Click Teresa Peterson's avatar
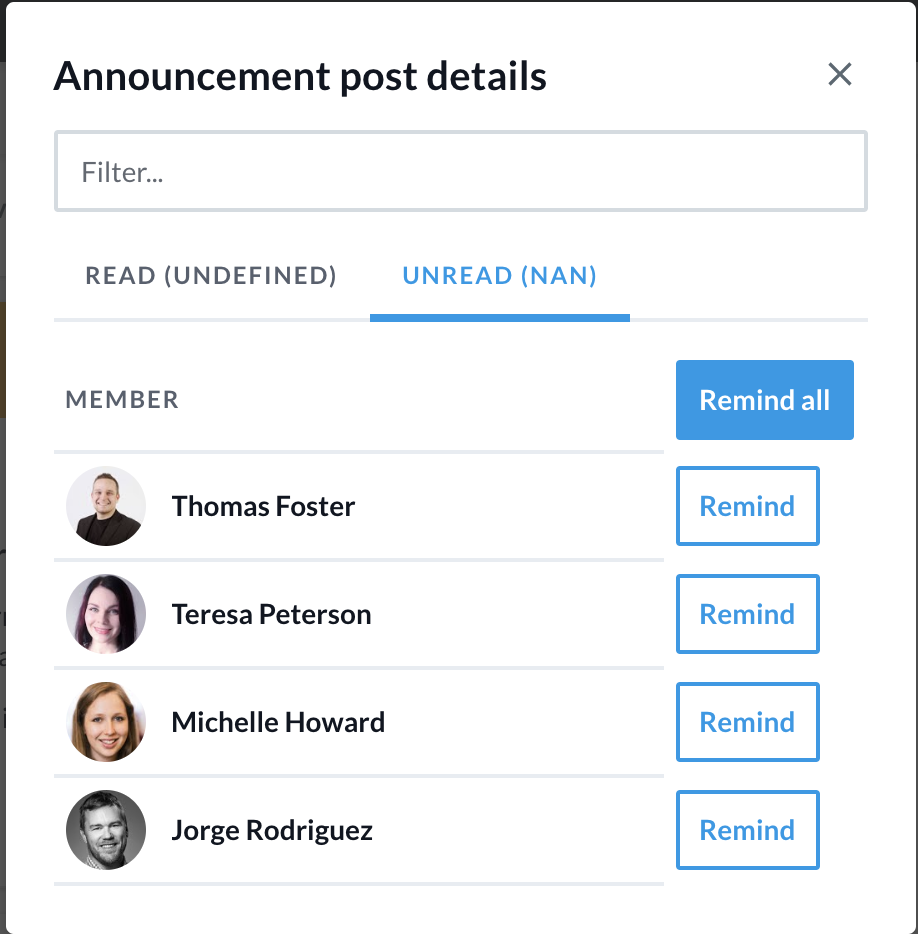 click(106, 614)
